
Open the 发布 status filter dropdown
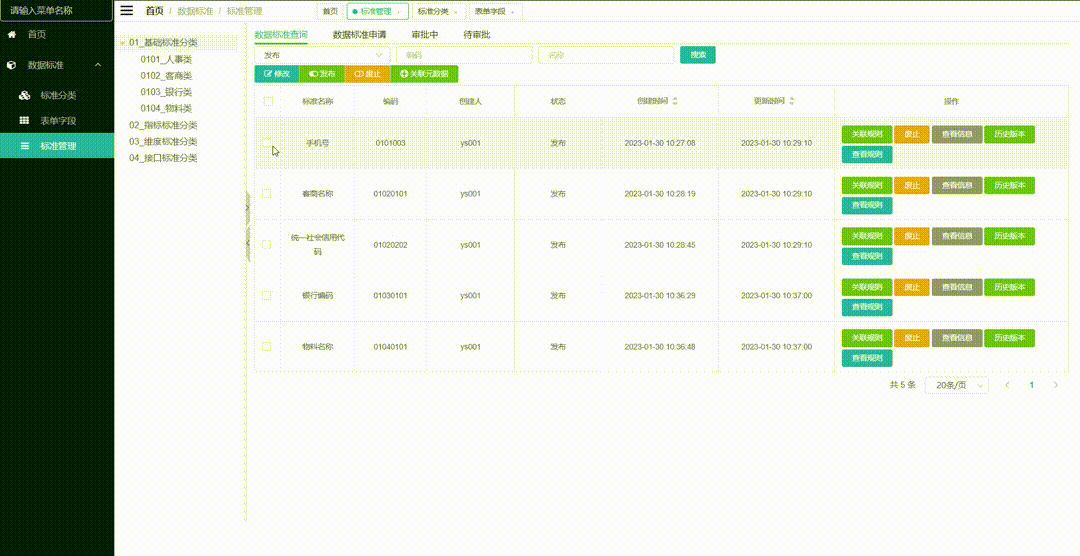coord(322,55)
